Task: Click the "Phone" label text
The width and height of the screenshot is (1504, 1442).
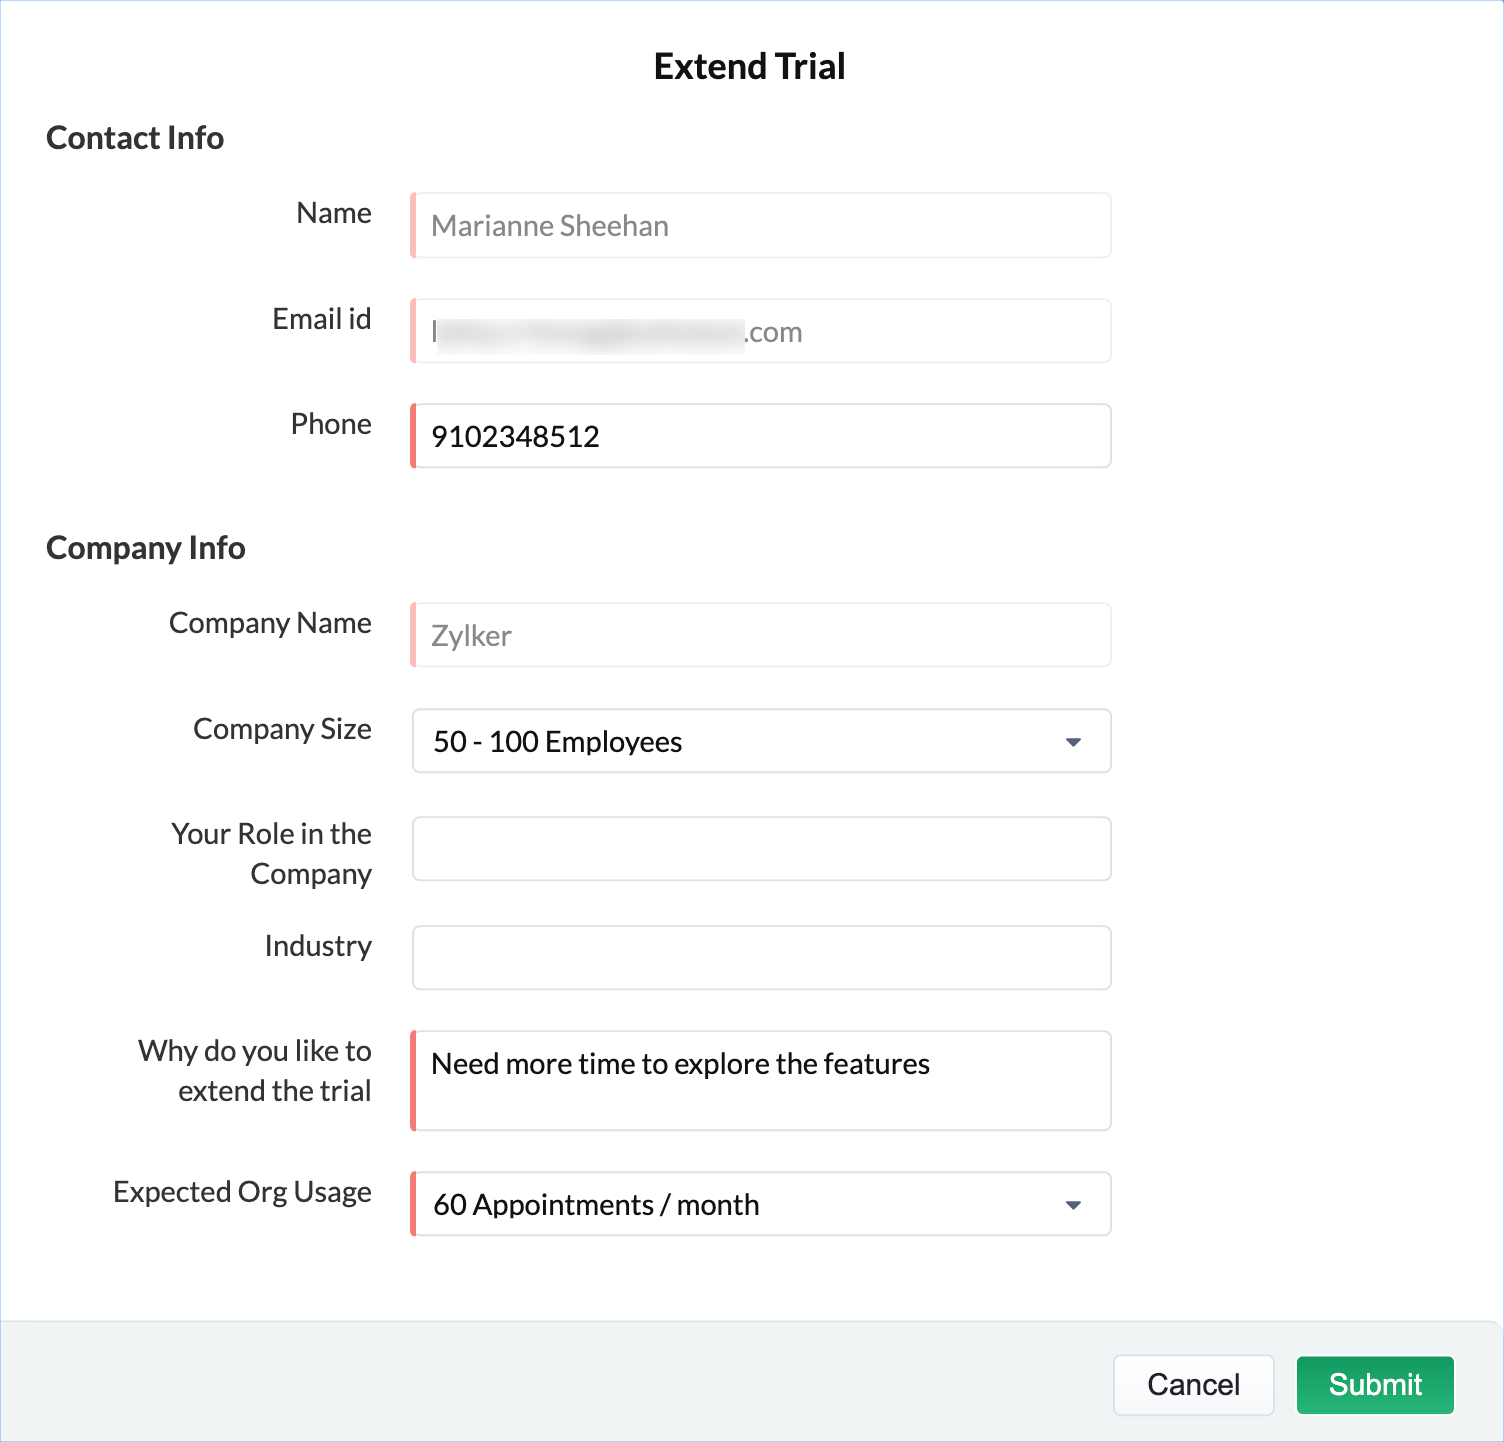Action: click(331, 424)
